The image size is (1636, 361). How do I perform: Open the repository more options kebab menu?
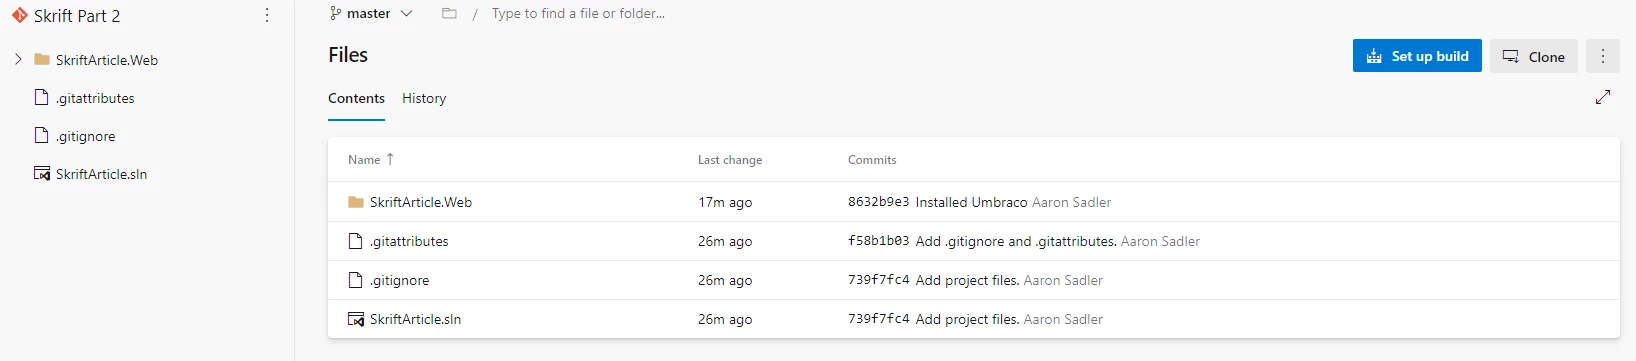point(266,15)
